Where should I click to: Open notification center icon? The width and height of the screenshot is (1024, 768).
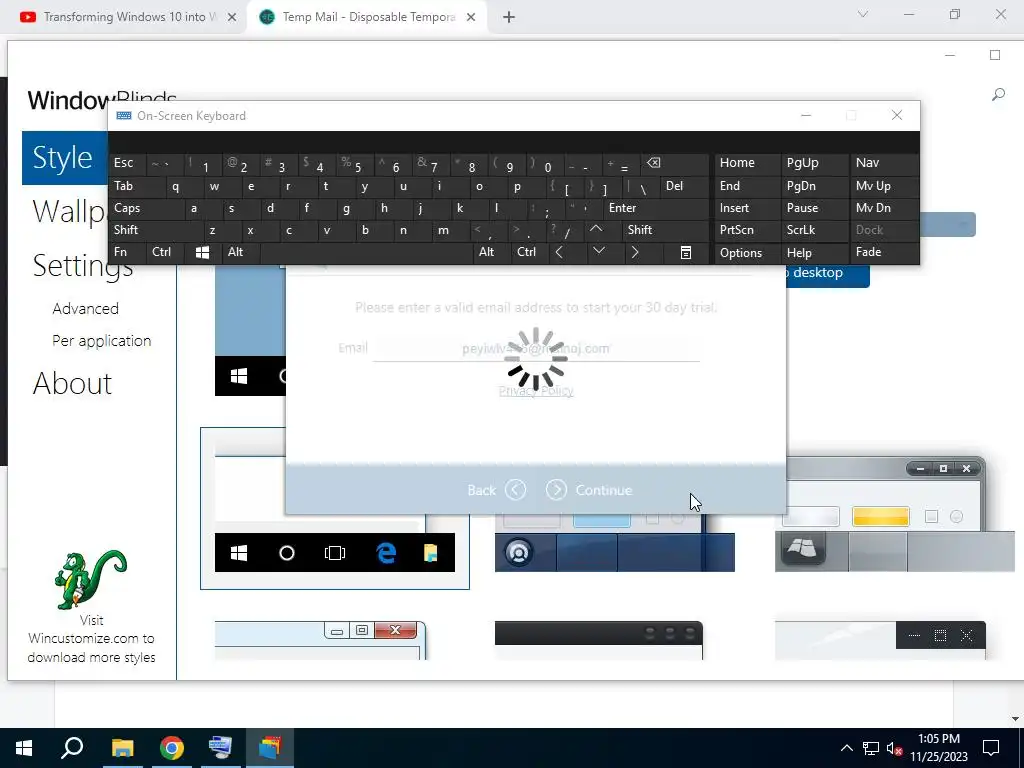[991, 748]
